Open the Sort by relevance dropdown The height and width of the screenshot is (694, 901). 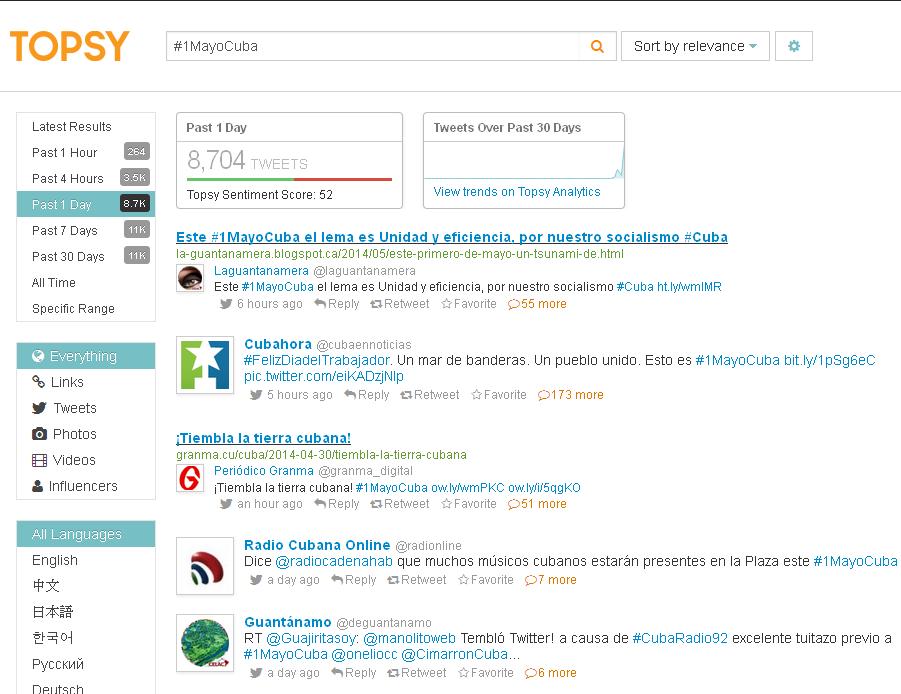pyautogui.click(x=694, y=46)
